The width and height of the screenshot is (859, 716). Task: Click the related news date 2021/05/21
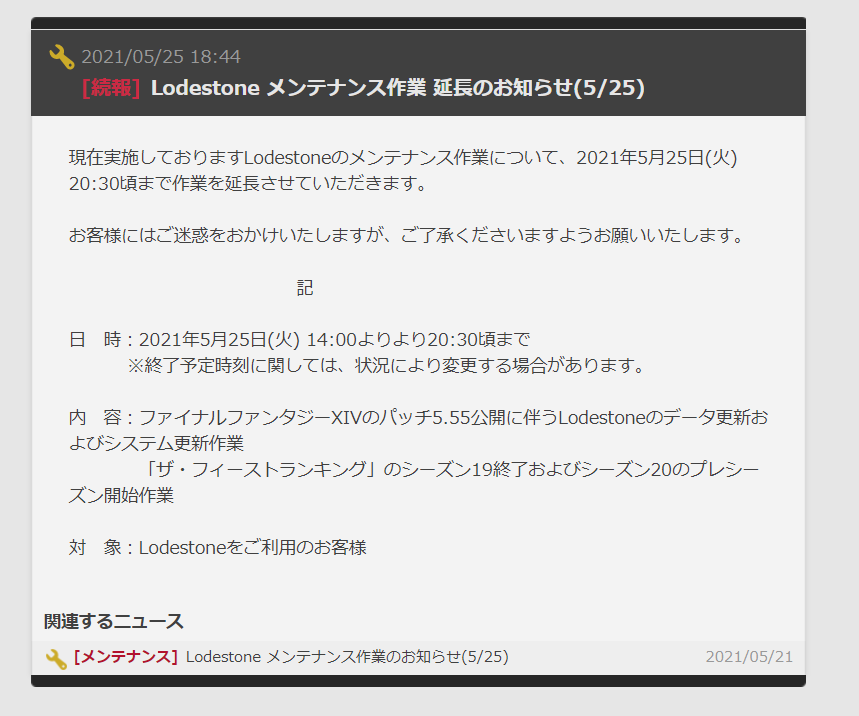click(749, 656)
